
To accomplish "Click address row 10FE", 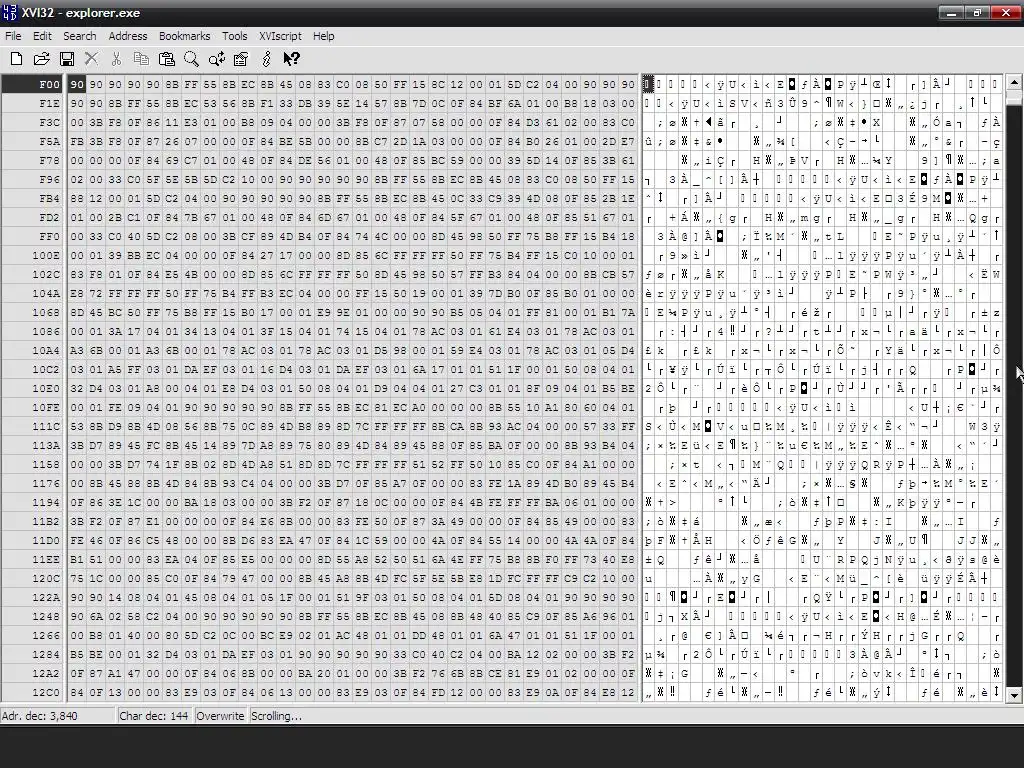I will pyautogui.click(x=33, y=407).
